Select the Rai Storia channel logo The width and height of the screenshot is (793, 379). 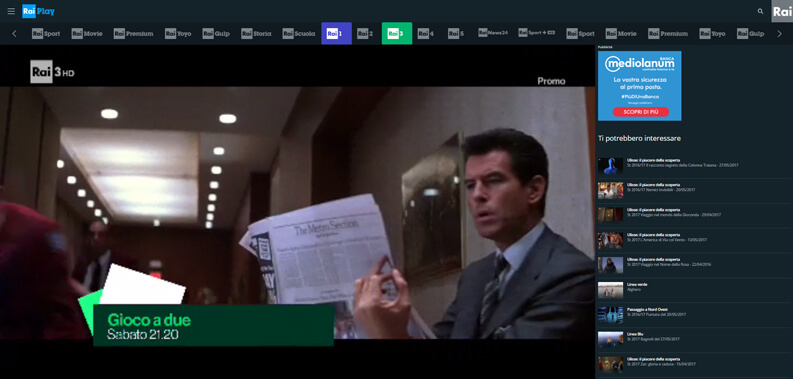click(256, 33)
